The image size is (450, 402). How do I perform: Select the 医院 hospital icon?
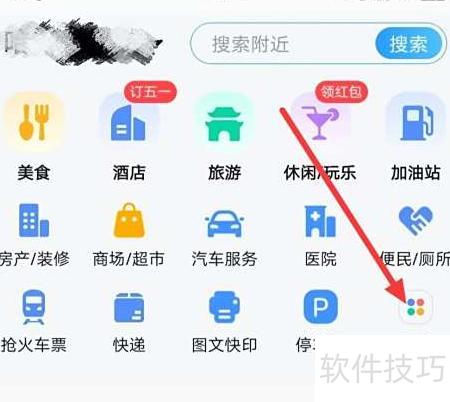(320, 221)
